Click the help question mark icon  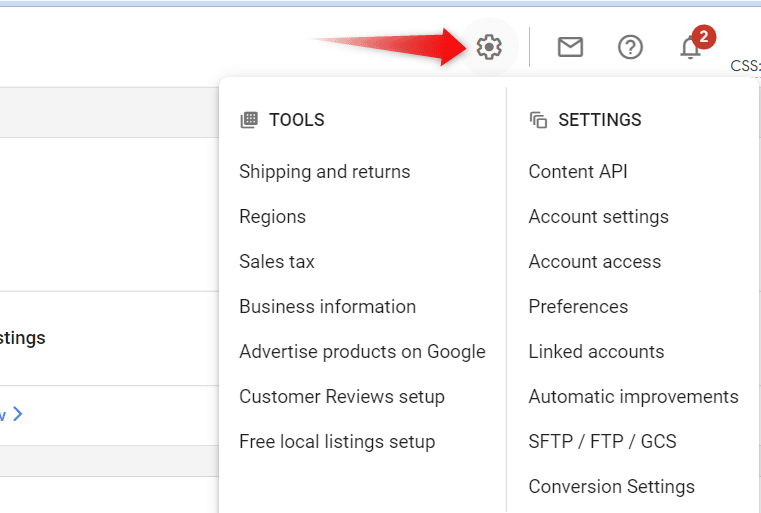click(x=630, y=47)
